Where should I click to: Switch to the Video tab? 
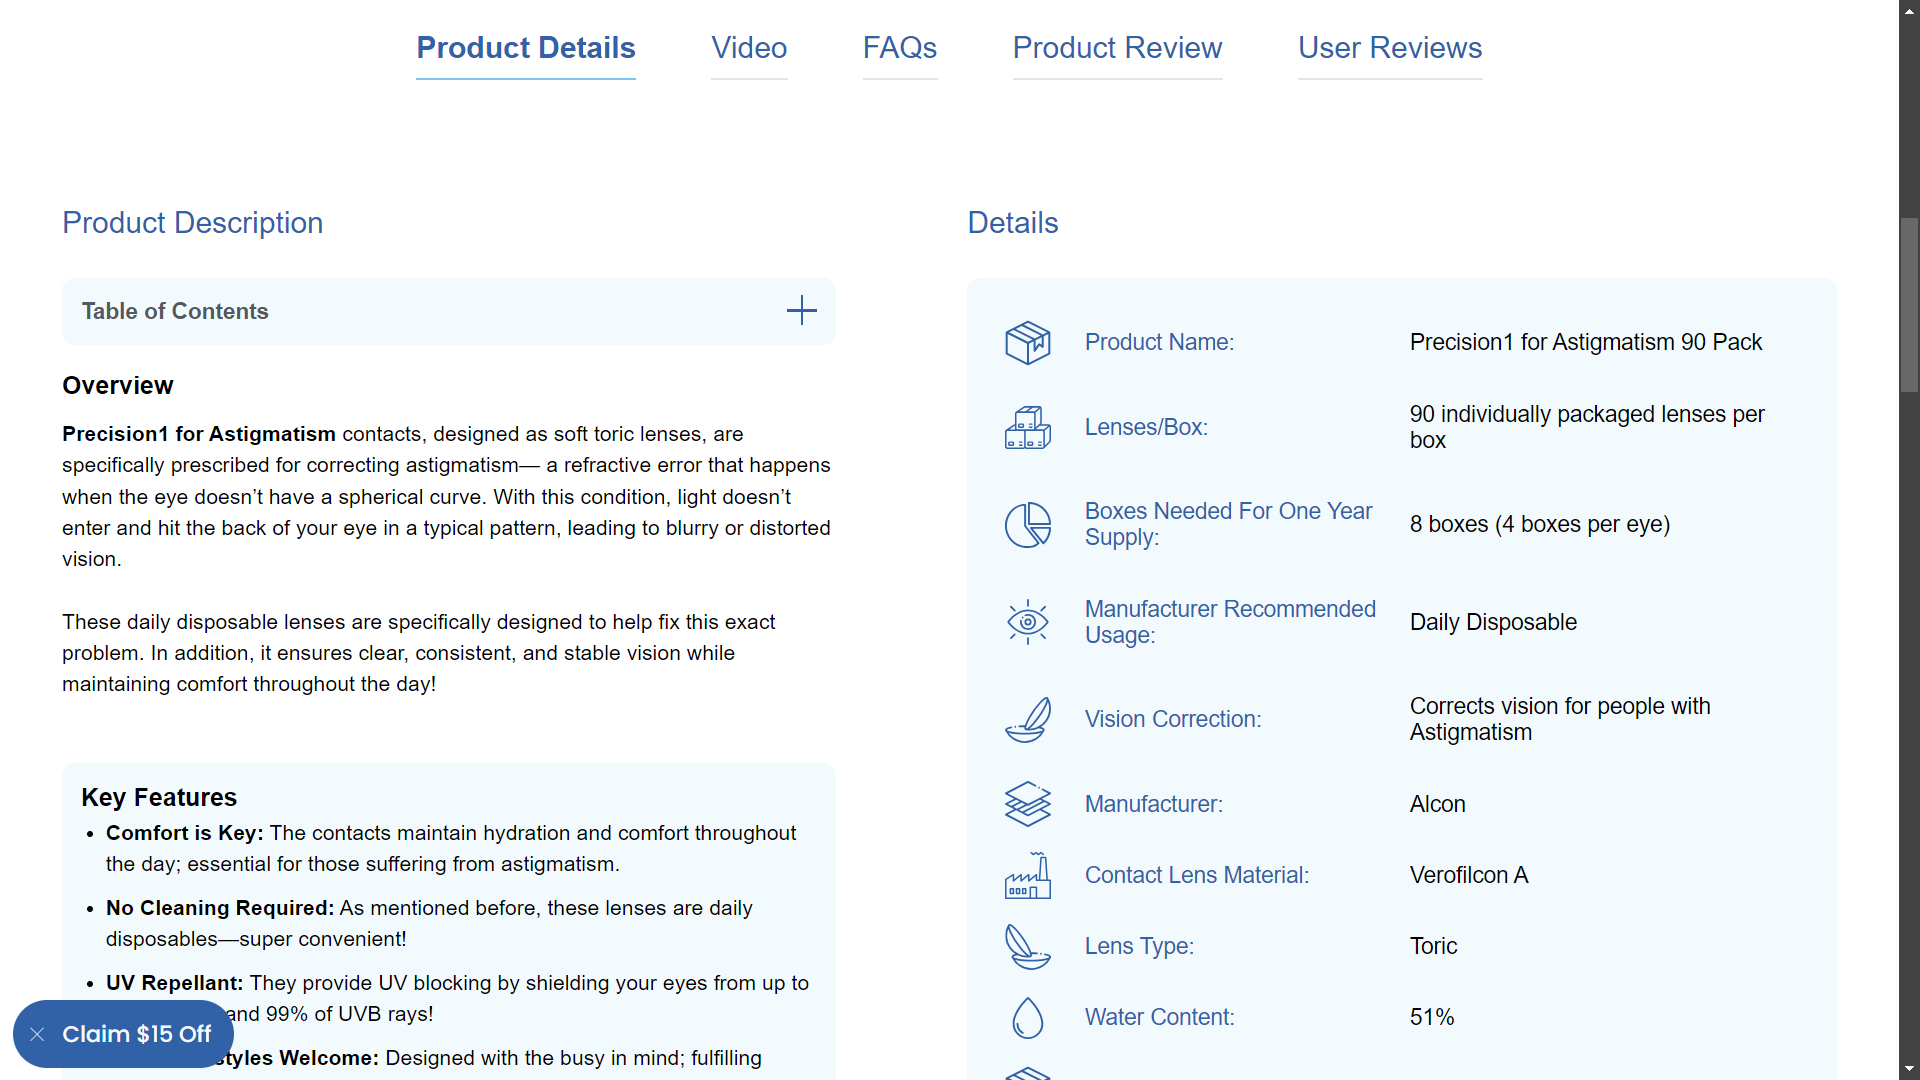click(x=749, y=48)
